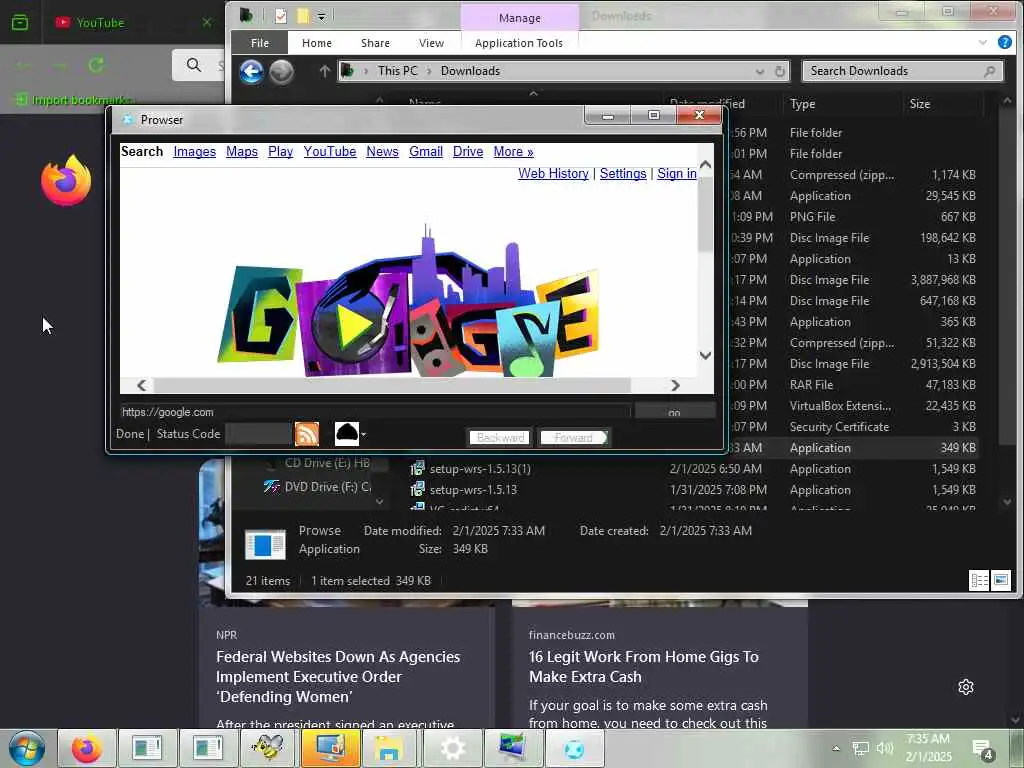1024x768 pixels.
Task: Expand the address bar history dropdown
Action: coord(760,71)
